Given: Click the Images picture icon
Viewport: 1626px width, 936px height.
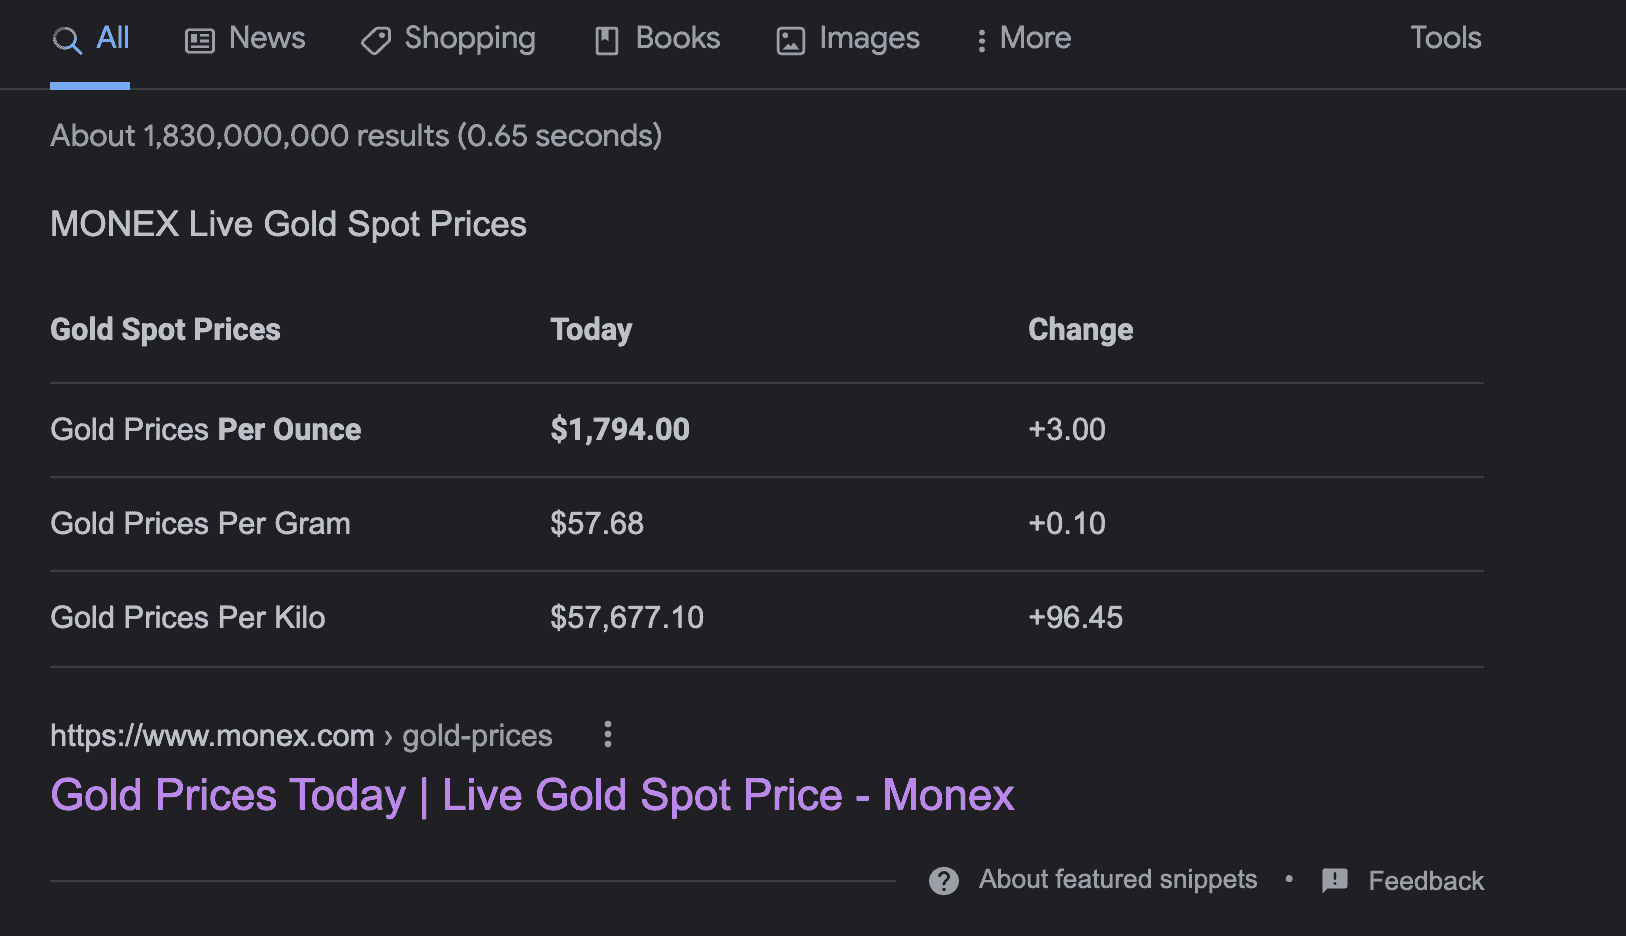Looking at the screenshot, I should [791, 41].
